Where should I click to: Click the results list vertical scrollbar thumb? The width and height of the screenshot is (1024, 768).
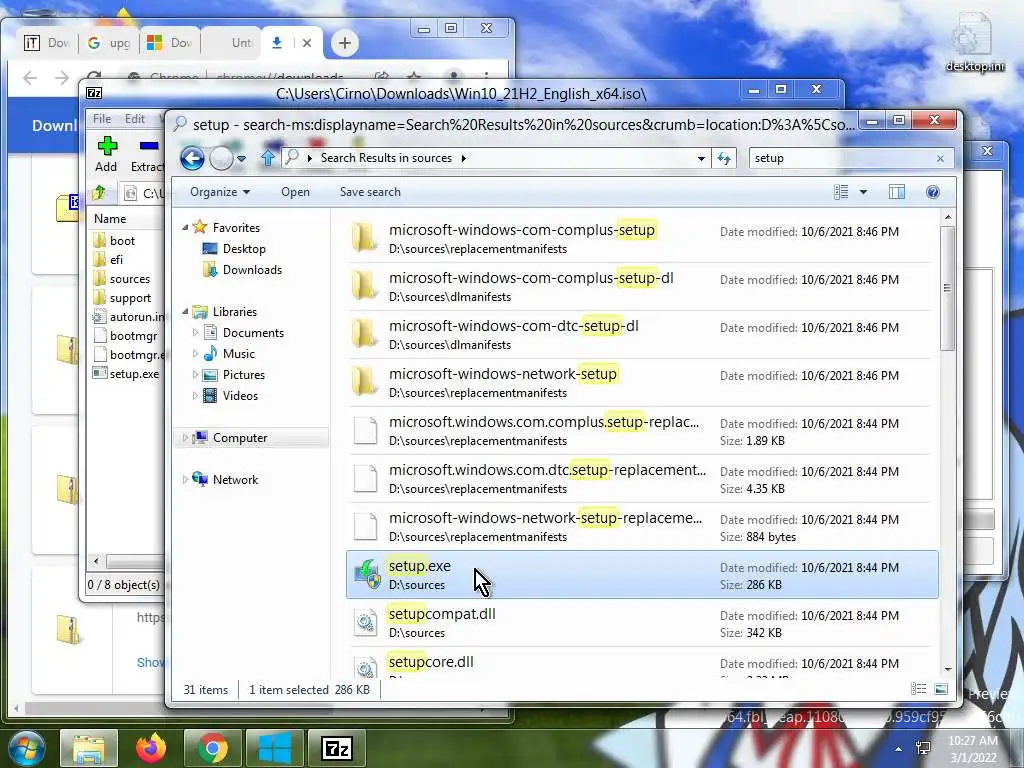[x=948, y=288]
